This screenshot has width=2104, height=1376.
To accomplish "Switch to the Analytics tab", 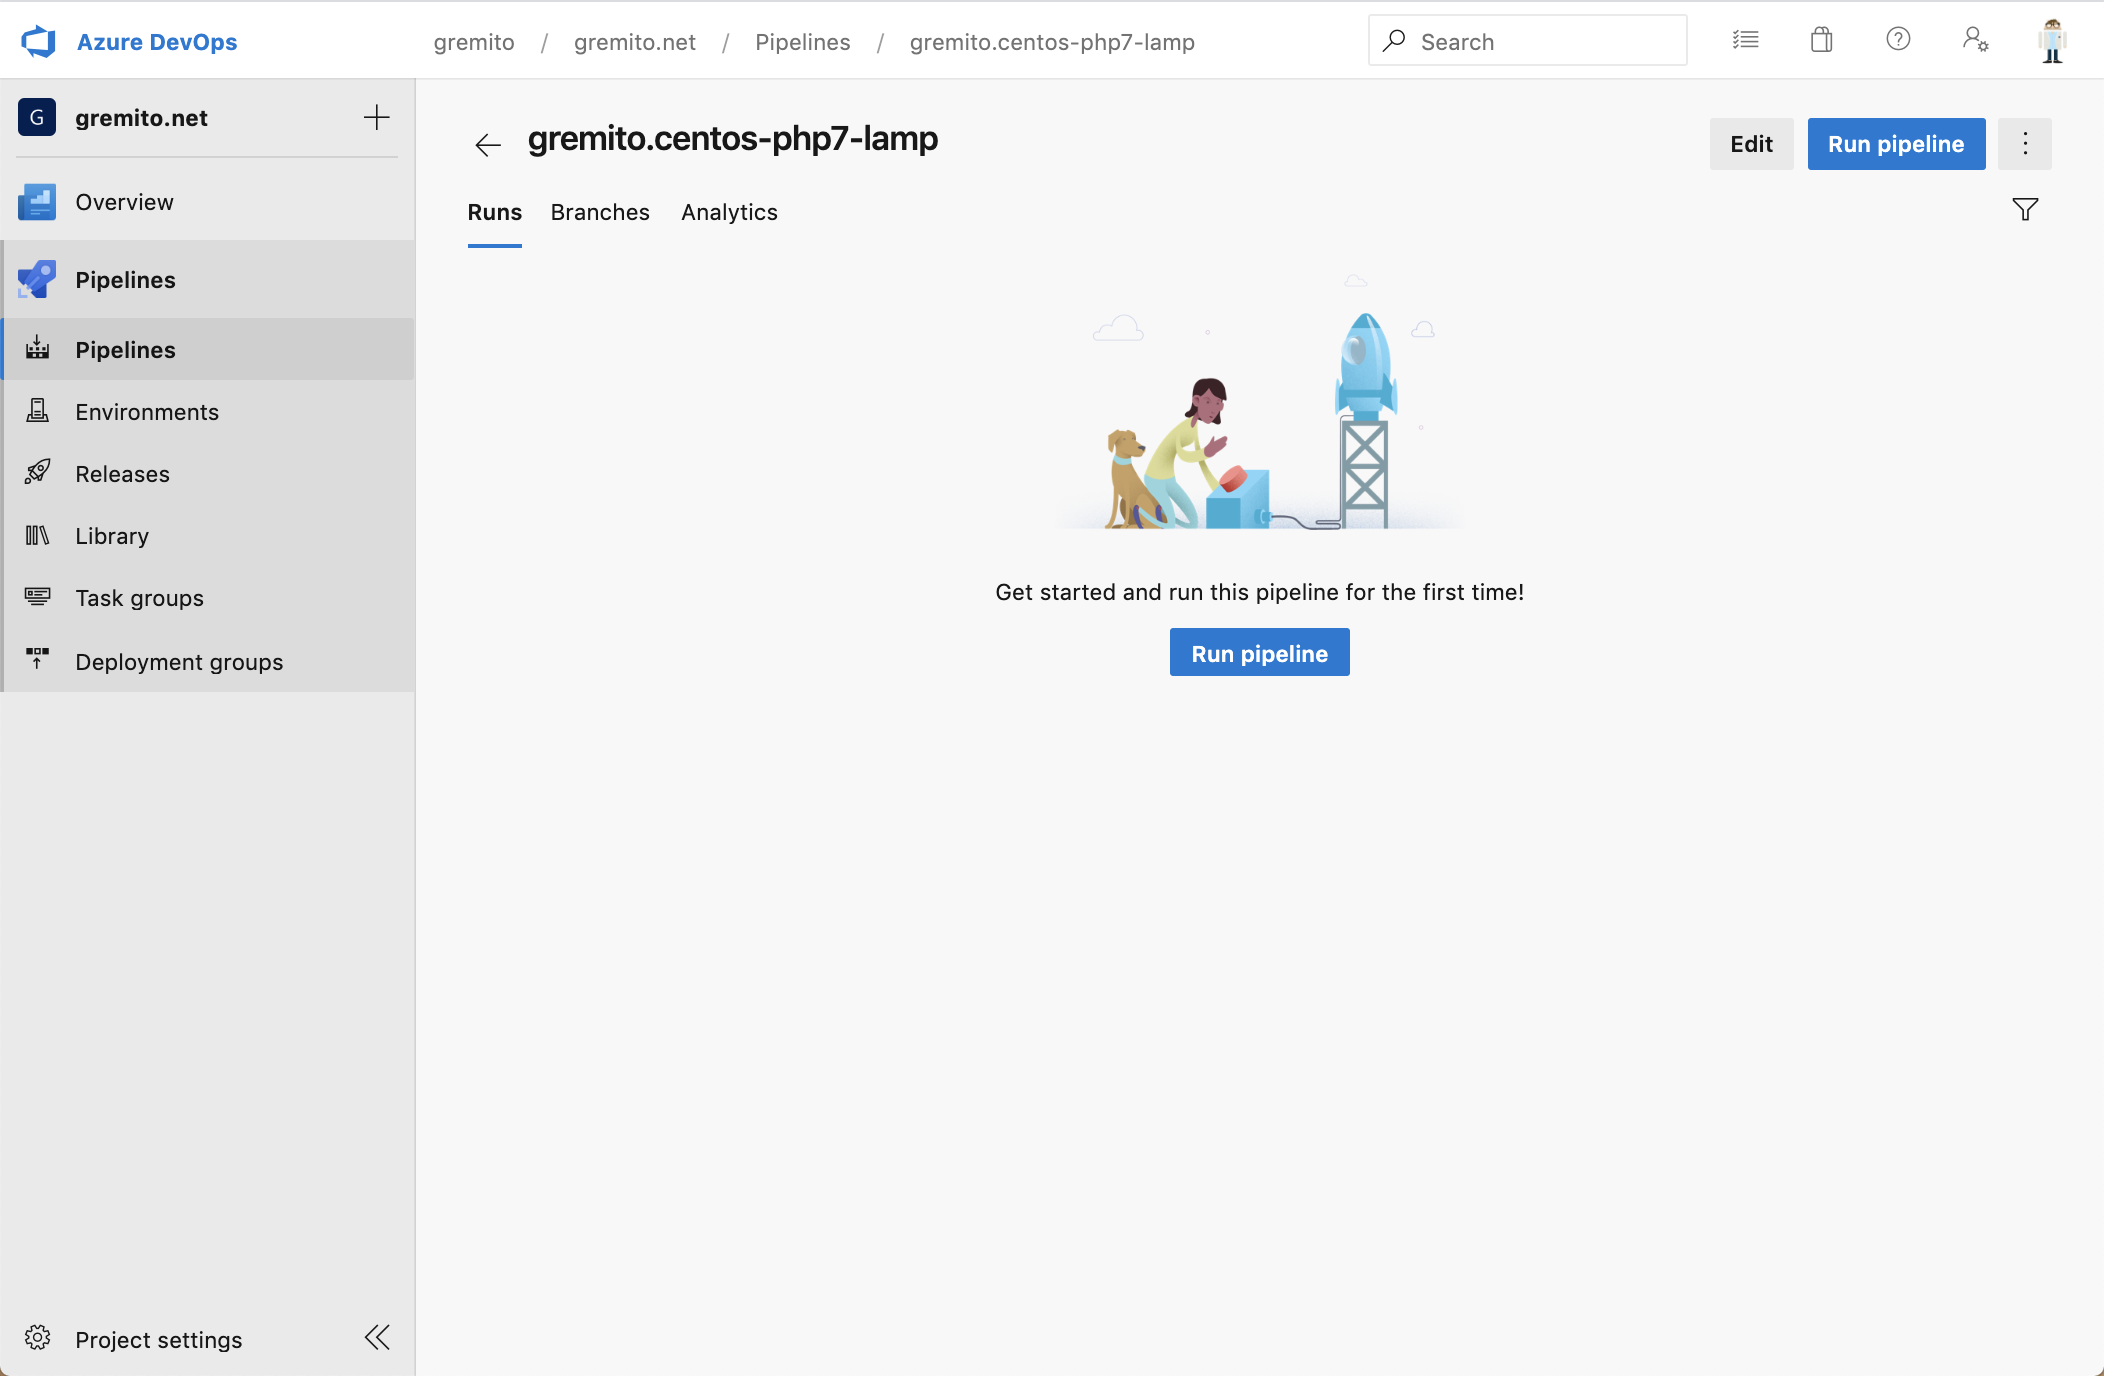I will pyautogui.click(x=729, y=212).
